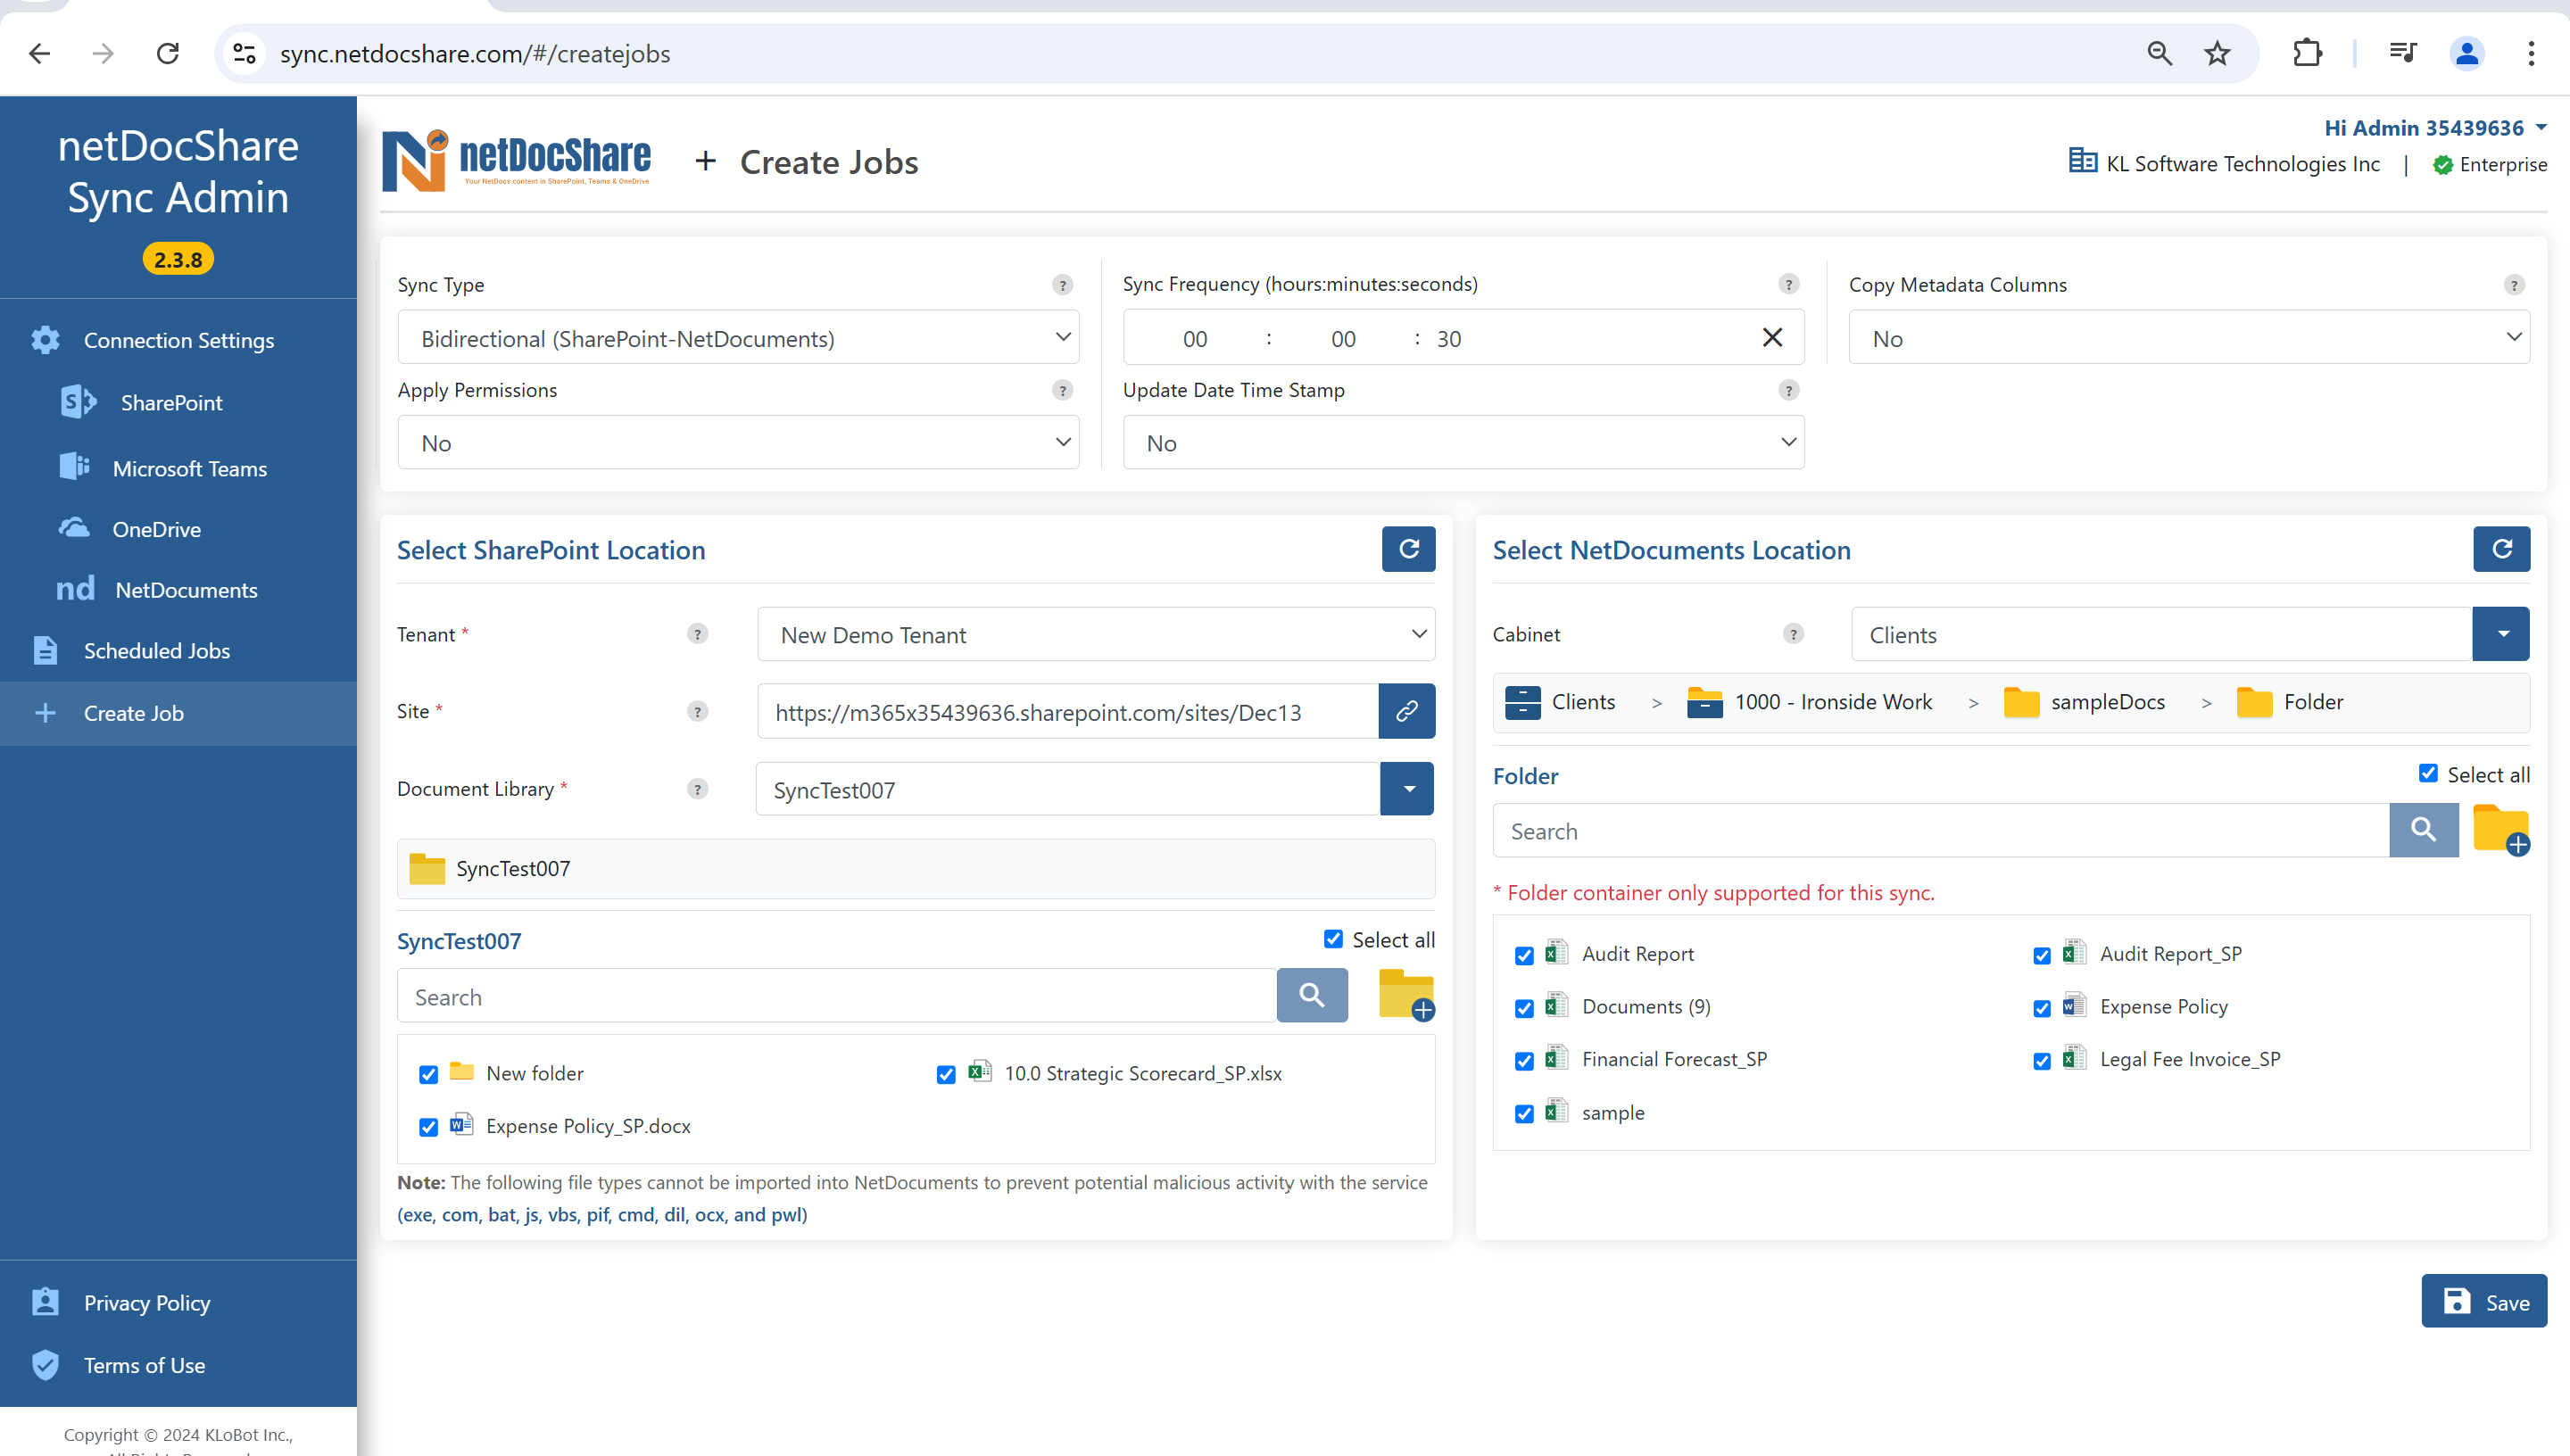2570x1456 pixels.
Task: Click the Save button
Action: pyautogui.click(x=2487, y=1303)
